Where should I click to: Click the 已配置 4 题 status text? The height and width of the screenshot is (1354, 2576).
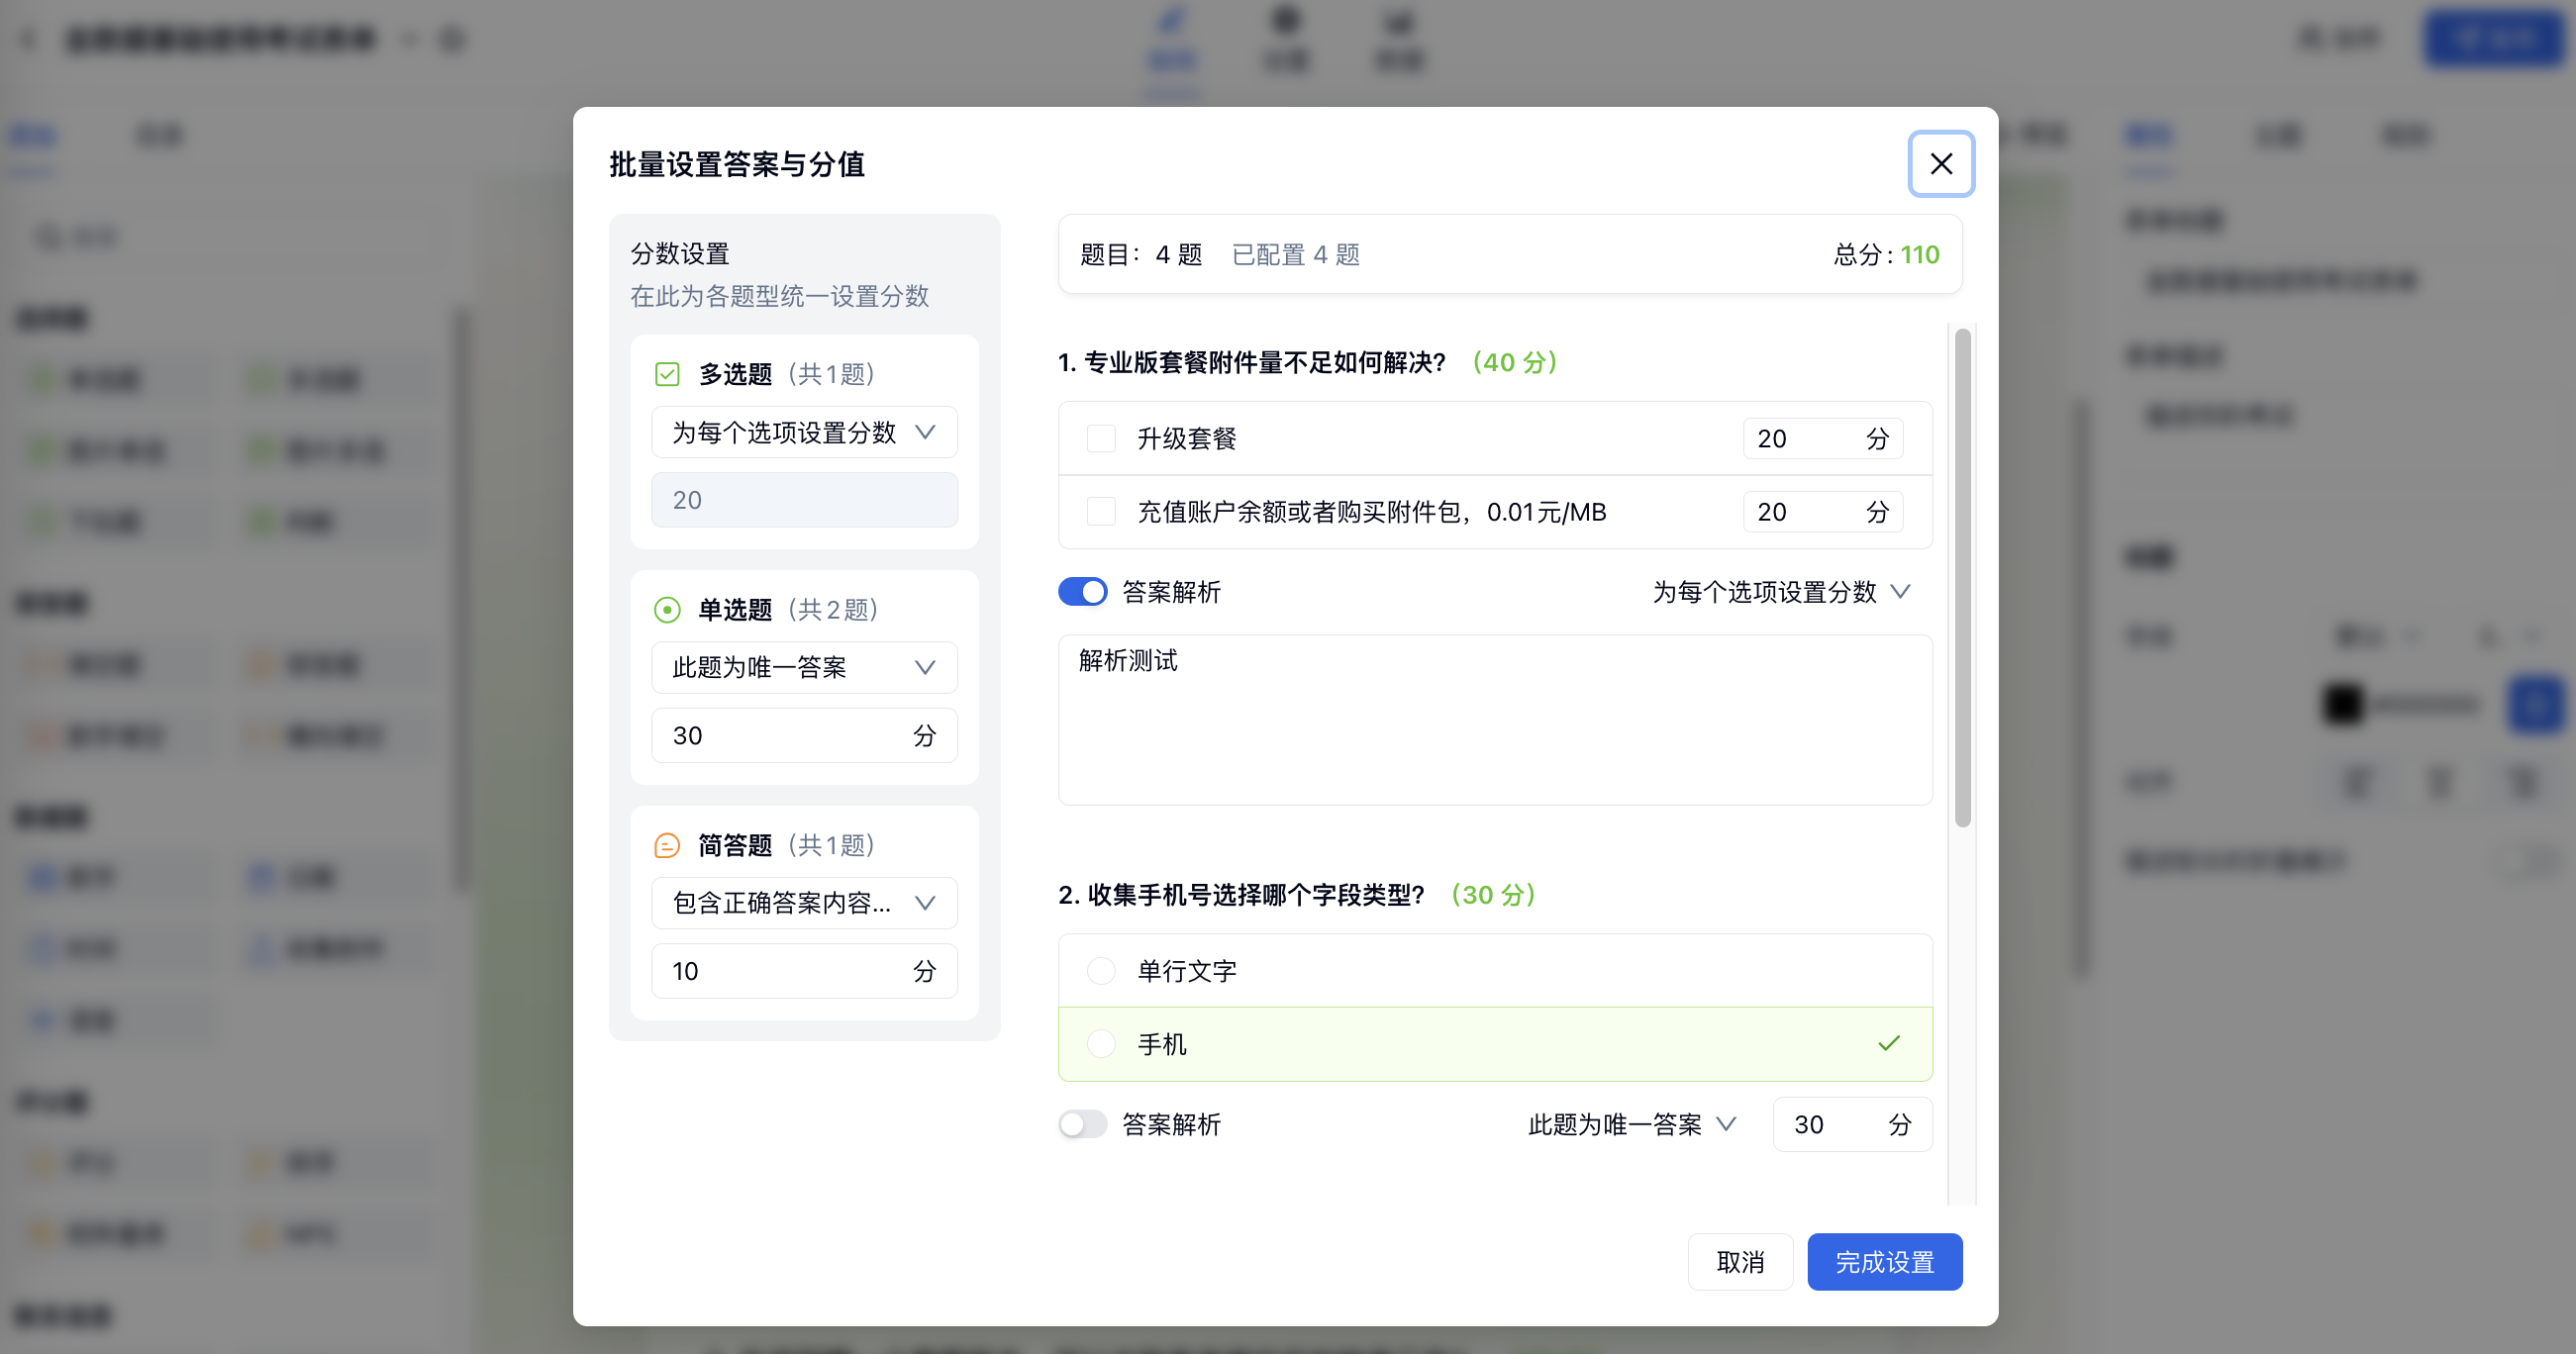pos(1296,254)
